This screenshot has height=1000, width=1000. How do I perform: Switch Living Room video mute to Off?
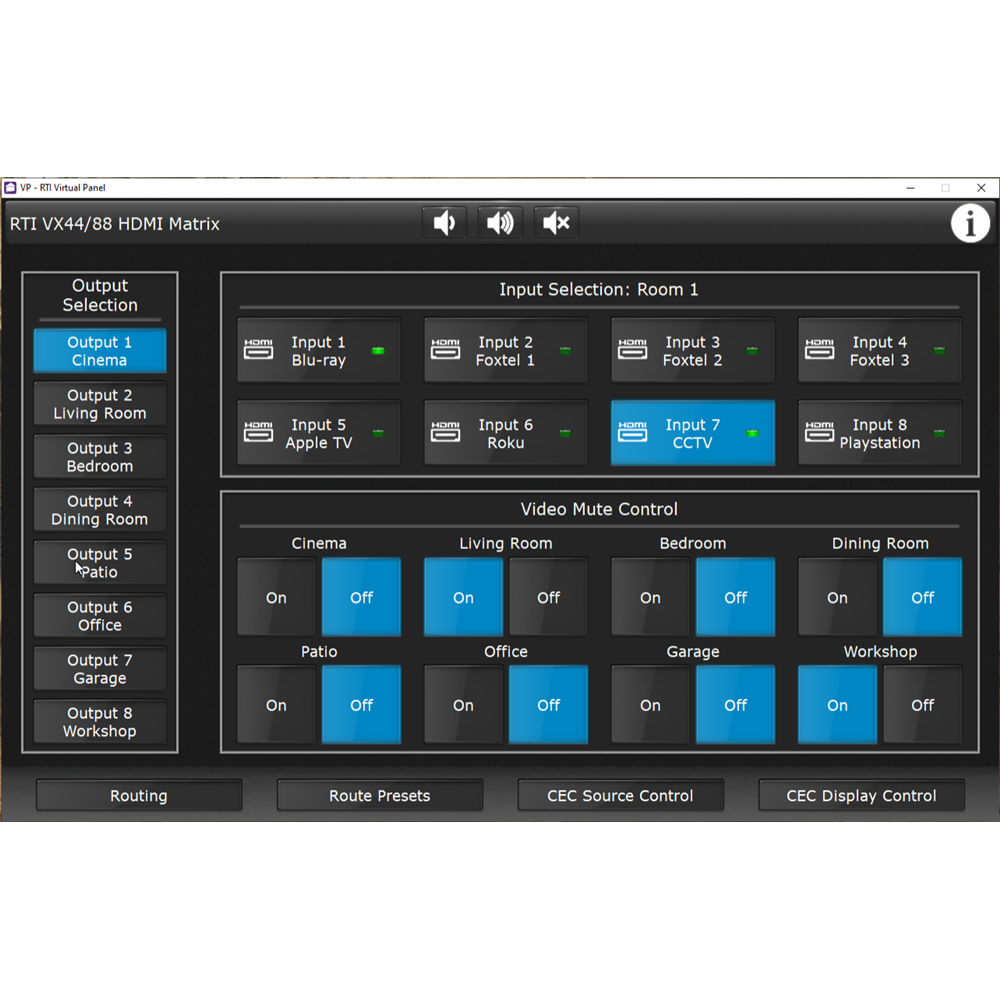[548, 598]
